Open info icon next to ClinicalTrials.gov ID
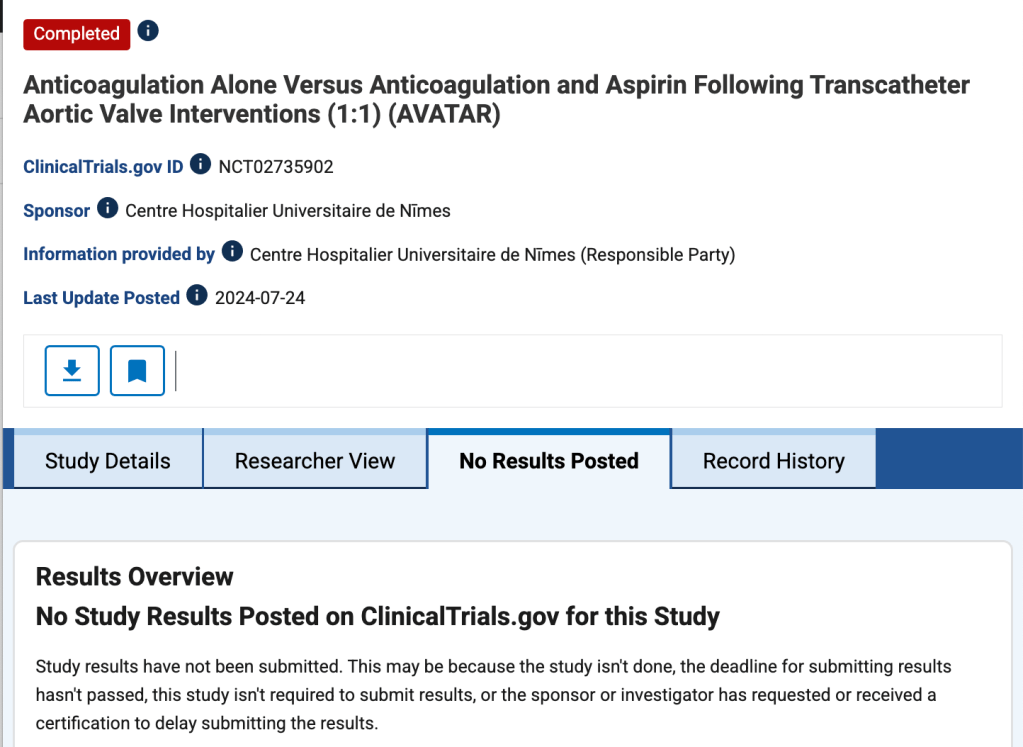Image resolution: width=1023 pixels, height=747 pixels. coord(201,164)
